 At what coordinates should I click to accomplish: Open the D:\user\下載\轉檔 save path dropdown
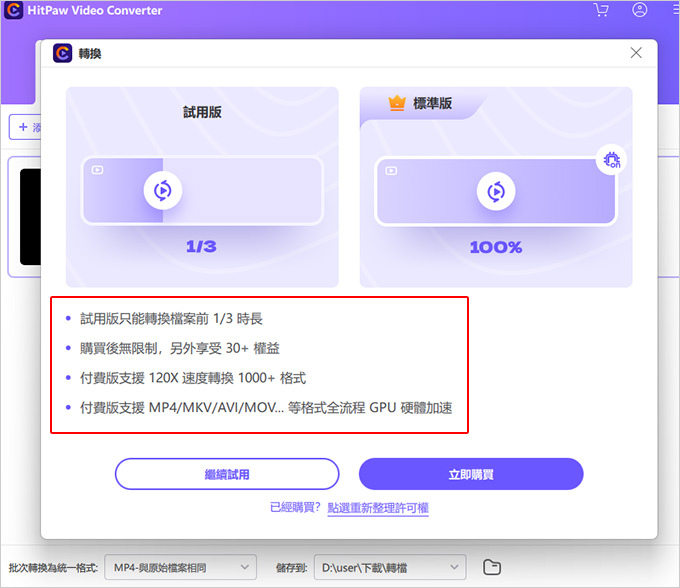(390, 567)
